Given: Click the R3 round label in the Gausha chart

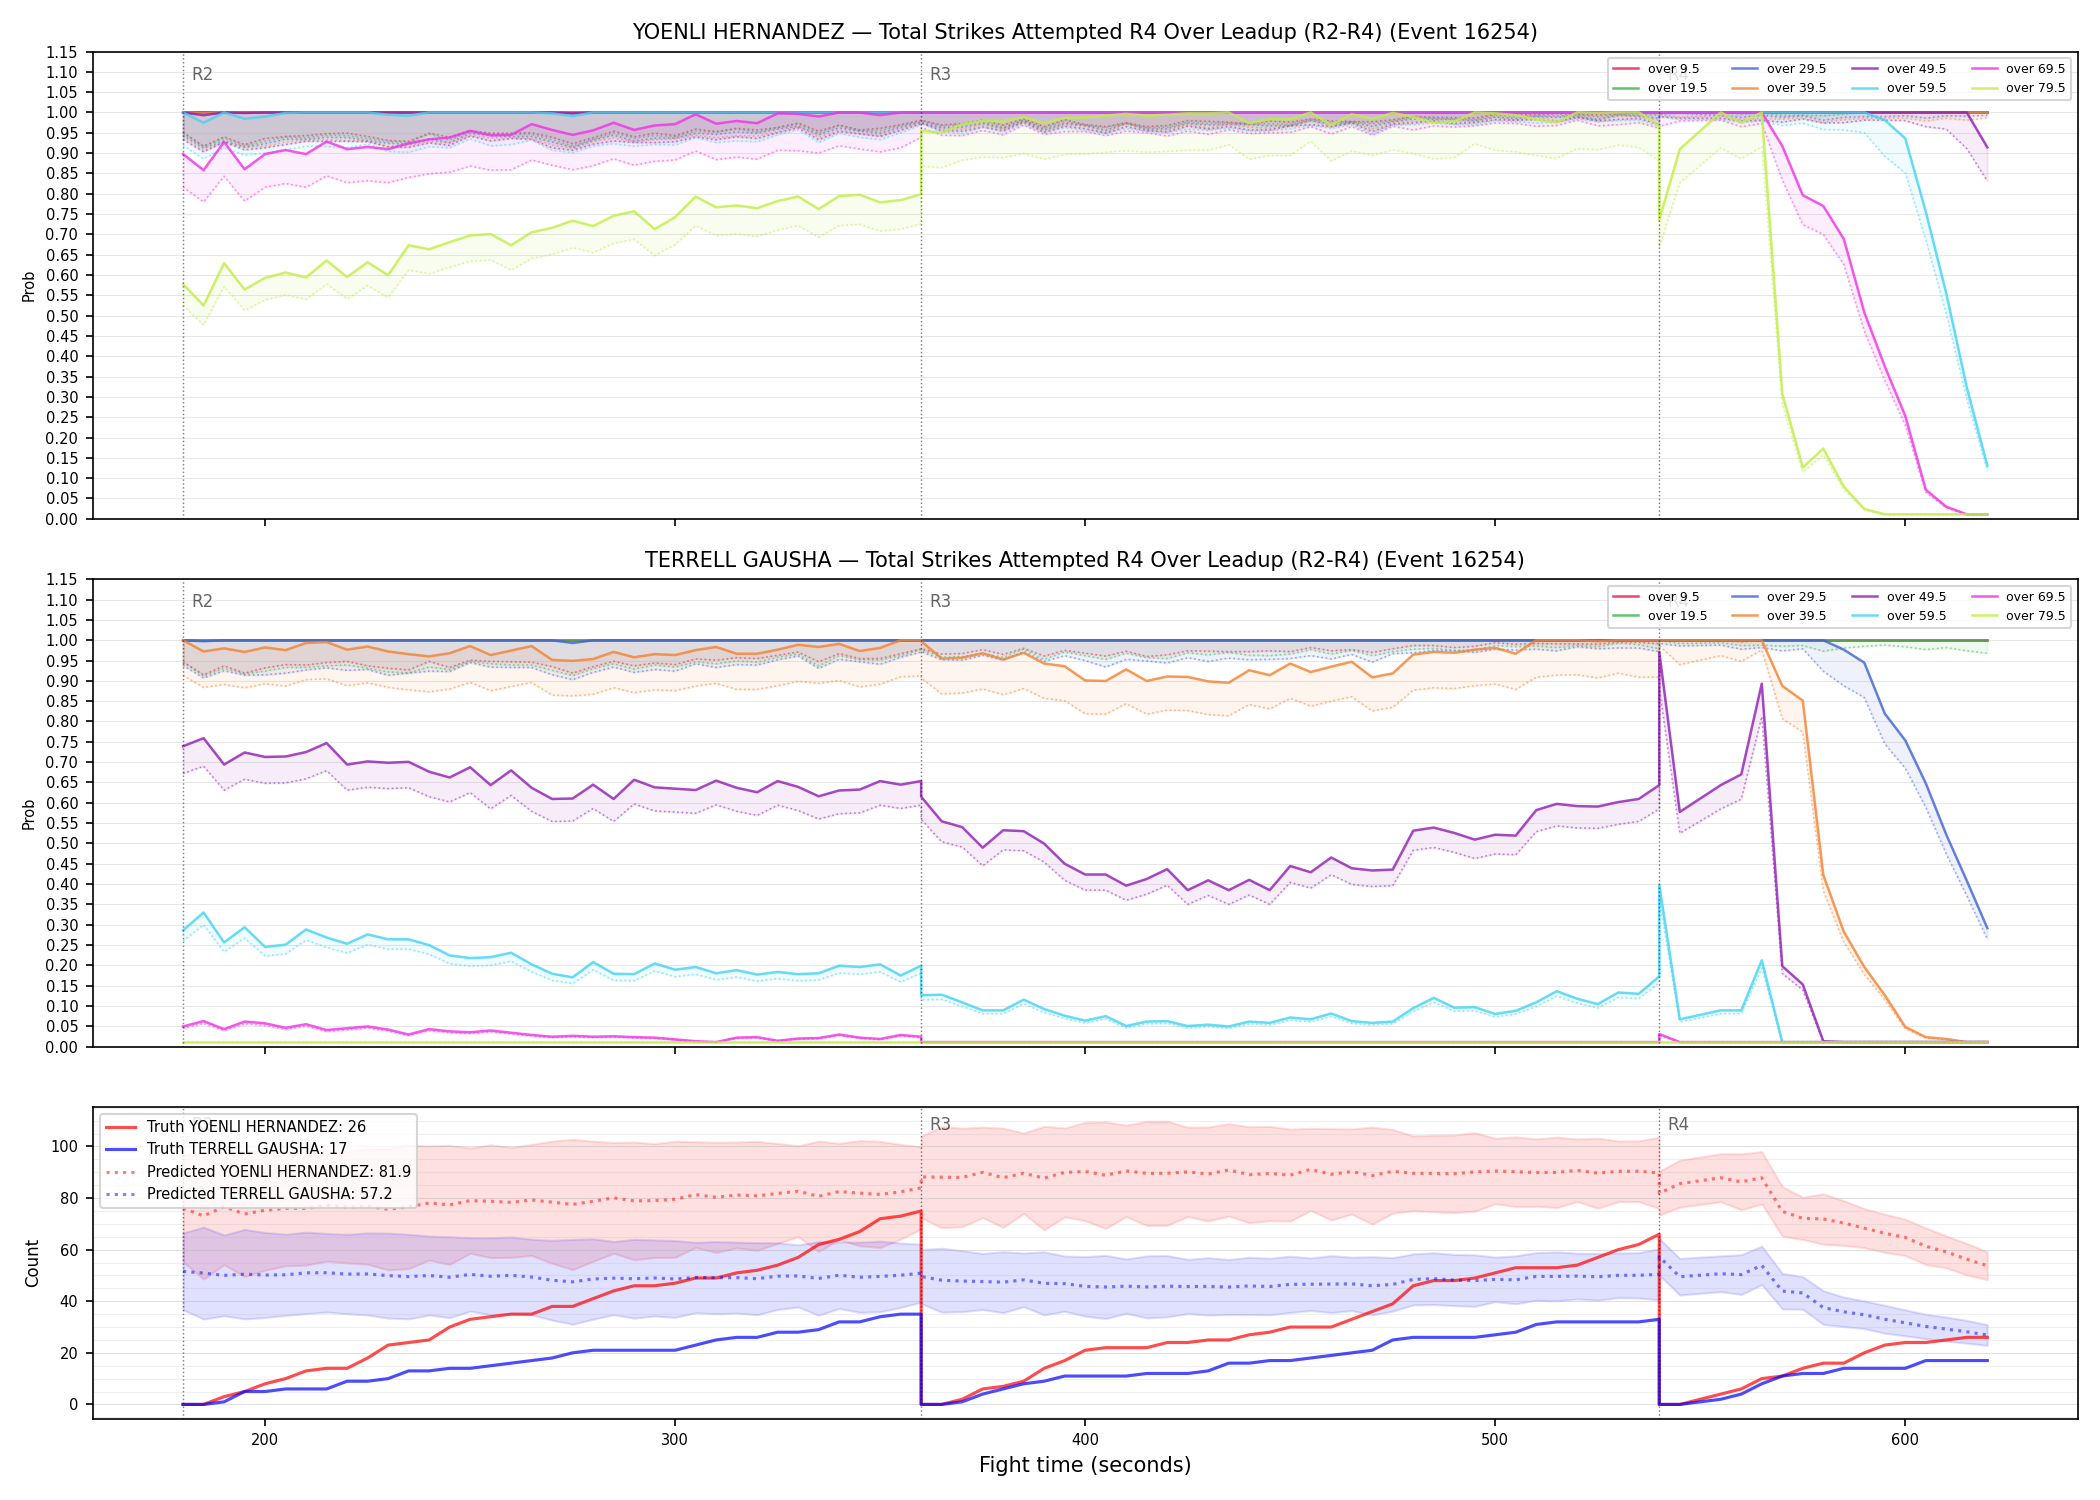Looking at the screenshot, I should (x=940, y=601).
